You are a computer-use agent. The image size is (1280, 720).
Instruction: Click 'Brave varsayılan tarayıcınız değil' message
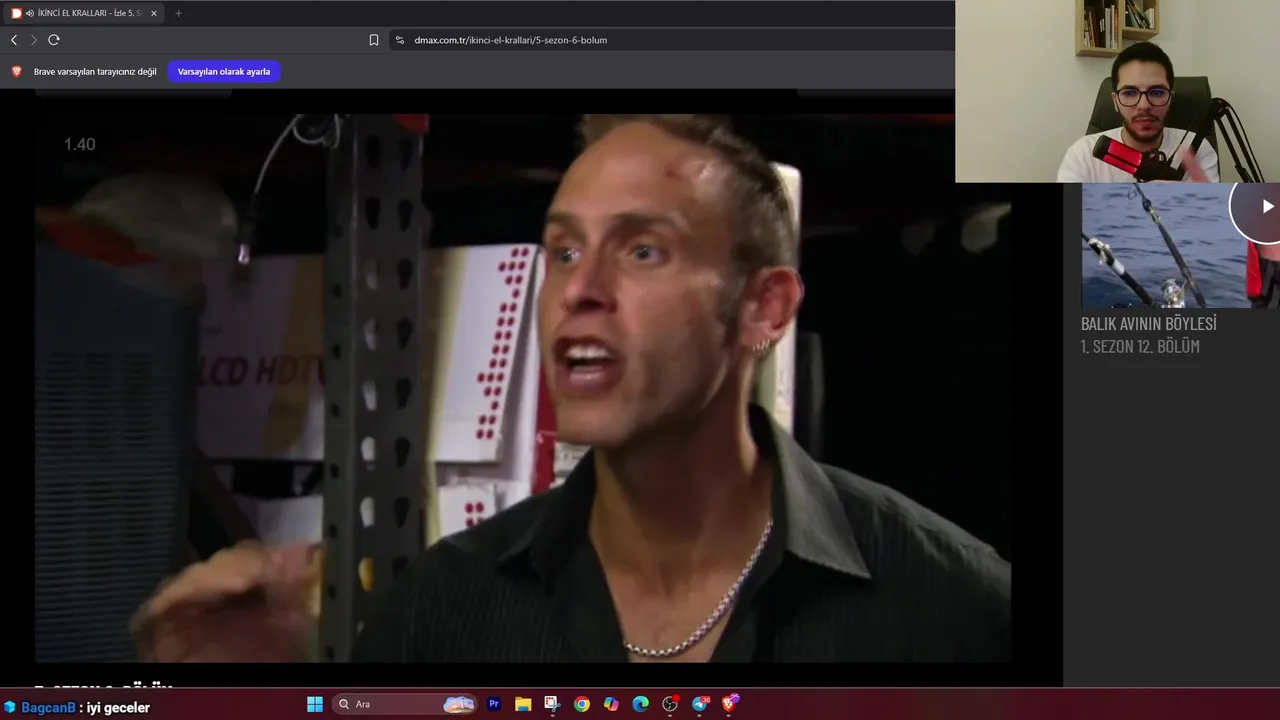point(95,71)
